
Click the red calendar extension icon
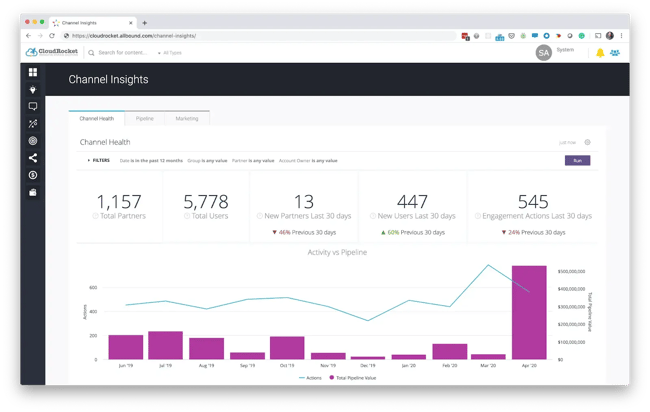coord(465,36)
